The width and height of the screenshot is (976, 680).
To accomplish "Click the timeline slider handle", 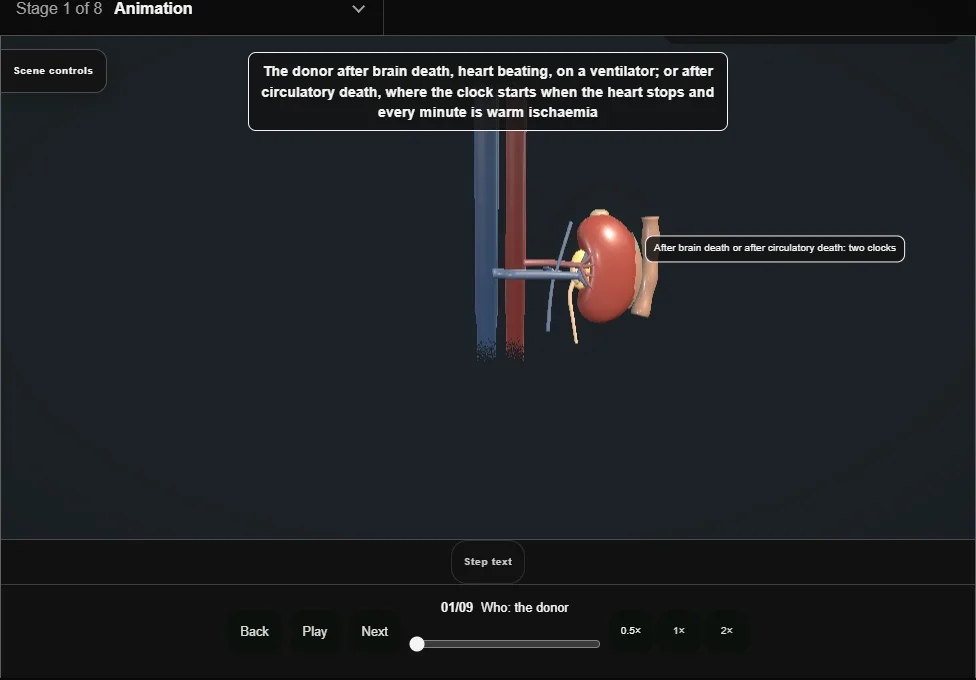I will [x=417, y=644].
